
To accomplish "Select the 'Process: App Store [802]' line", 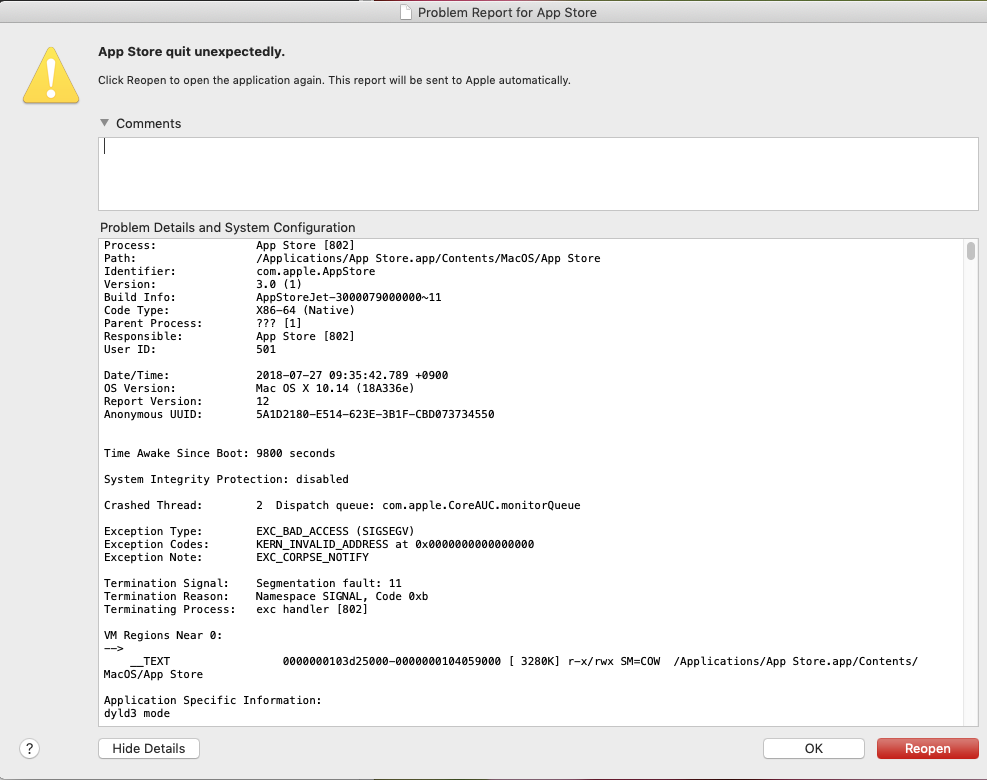I will [229, 246].
